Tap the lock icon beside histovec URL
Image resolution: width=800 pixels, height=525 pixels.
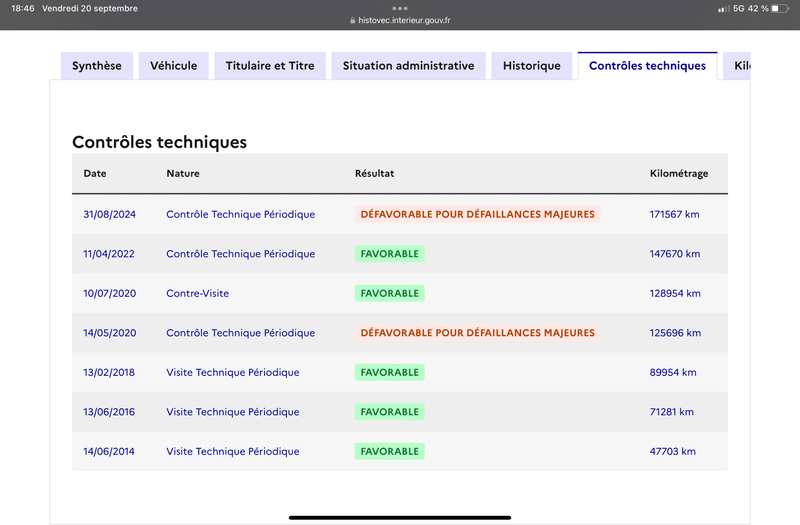pyautogui.click(x=353, y=20)
